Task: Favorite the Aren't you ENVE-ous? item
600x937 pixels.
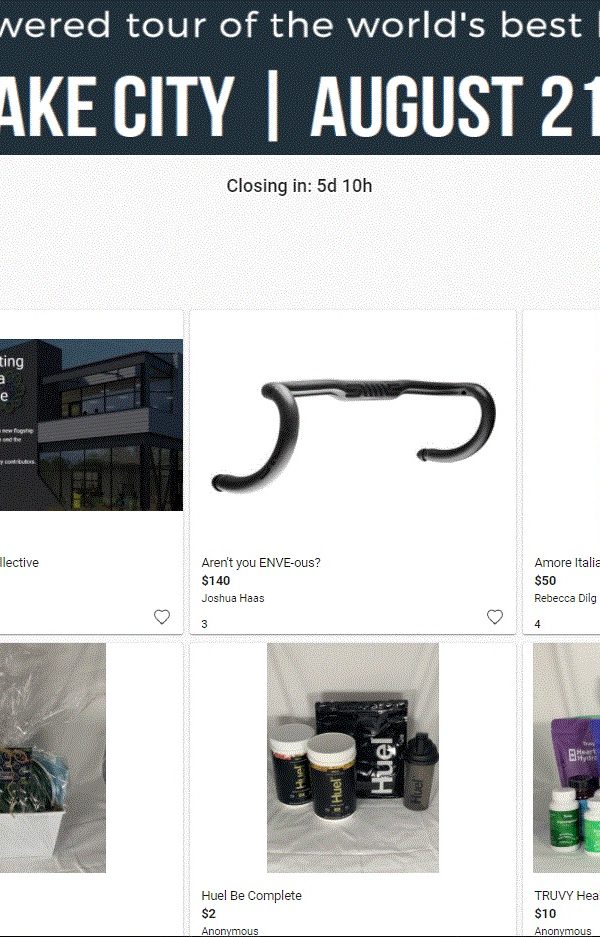Action: point(495,617)
